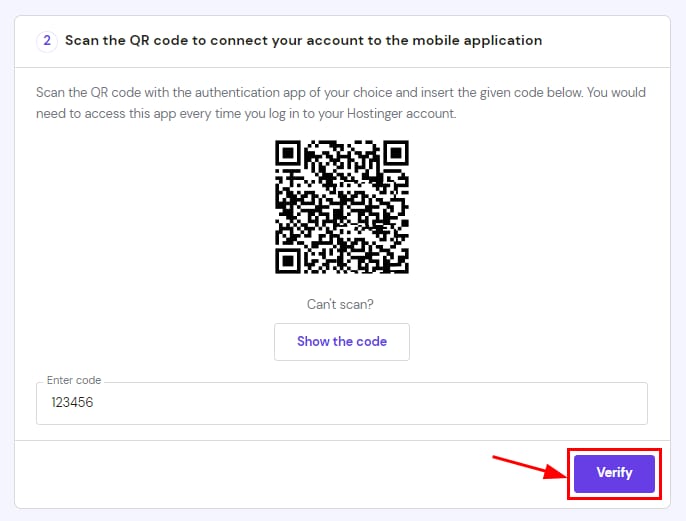The image size is (686, 521).
Task: Click the step 2 number circle
Action: pos(47,41)
